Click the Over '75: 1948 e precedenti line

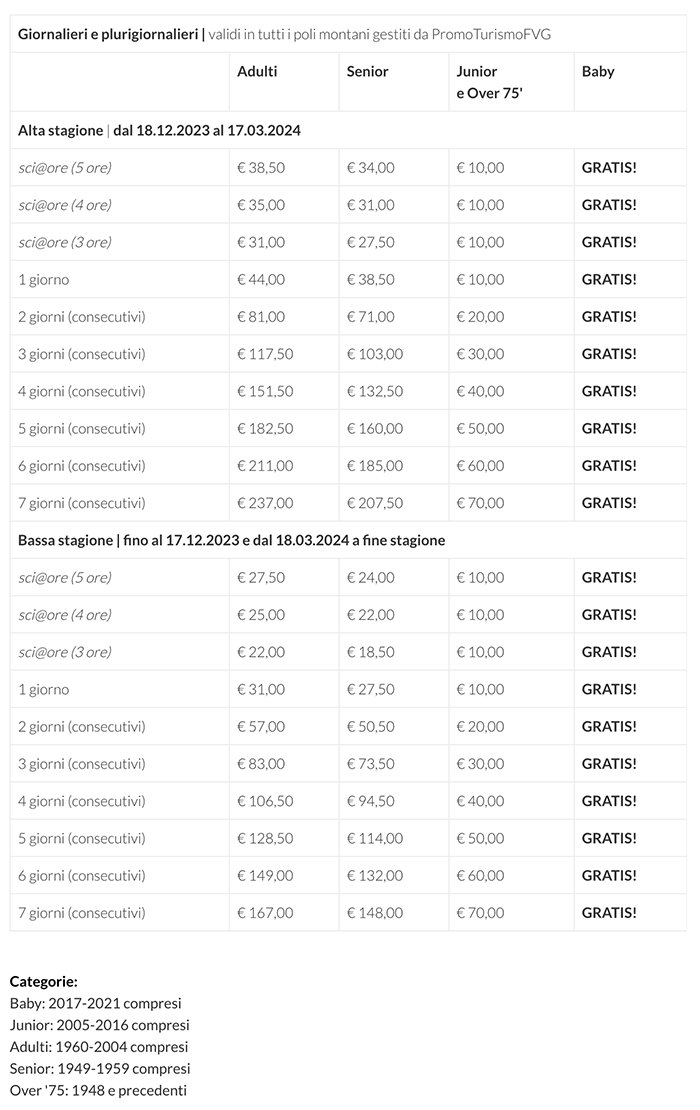pyautogui.click(x=98, y=1091)
